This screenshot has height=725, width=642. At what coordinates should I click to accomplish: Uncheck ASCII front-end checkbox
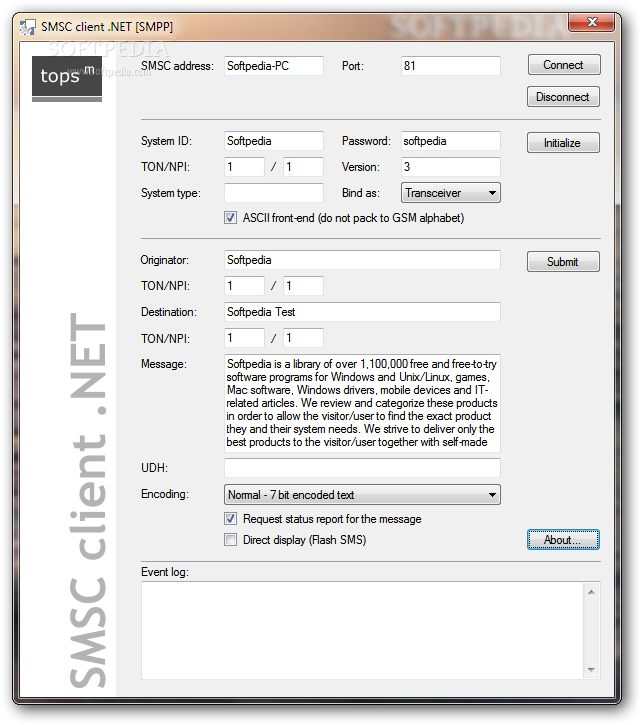[x=230, y=218]
